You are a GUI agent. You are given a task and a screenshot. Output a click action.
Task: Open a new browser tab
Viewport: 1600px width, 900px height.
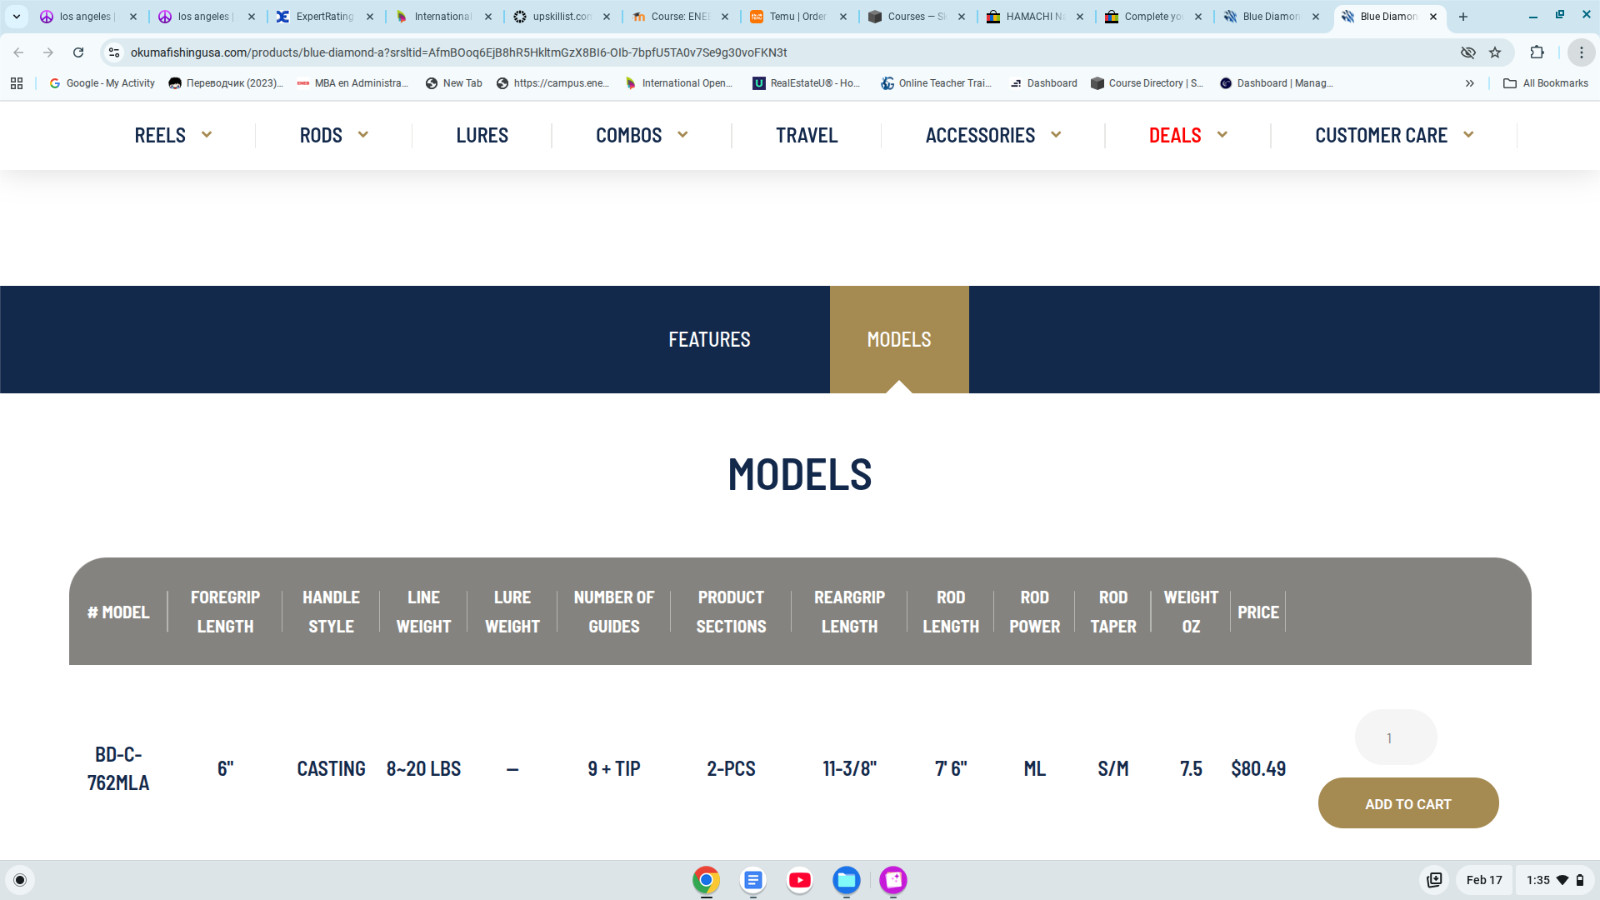(1463, 16)
